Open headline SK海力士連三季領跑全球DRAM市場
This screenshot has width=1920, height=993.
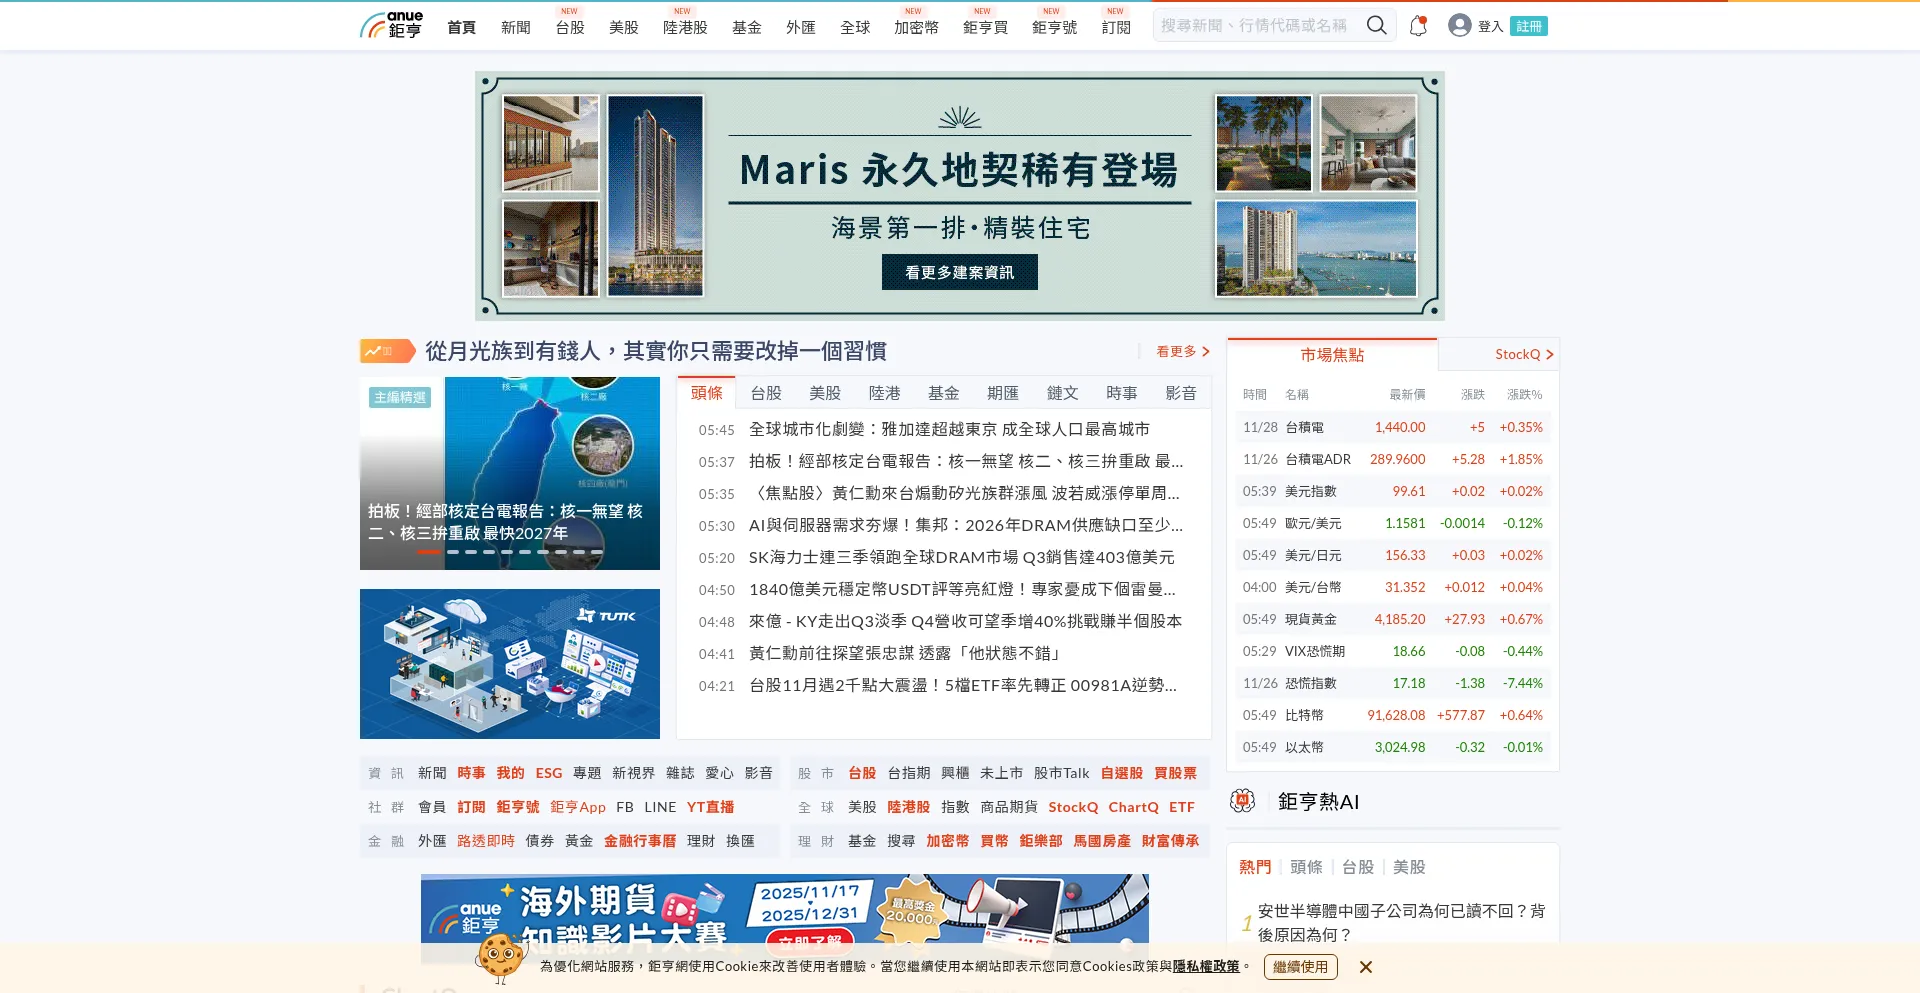pos(962,557)
